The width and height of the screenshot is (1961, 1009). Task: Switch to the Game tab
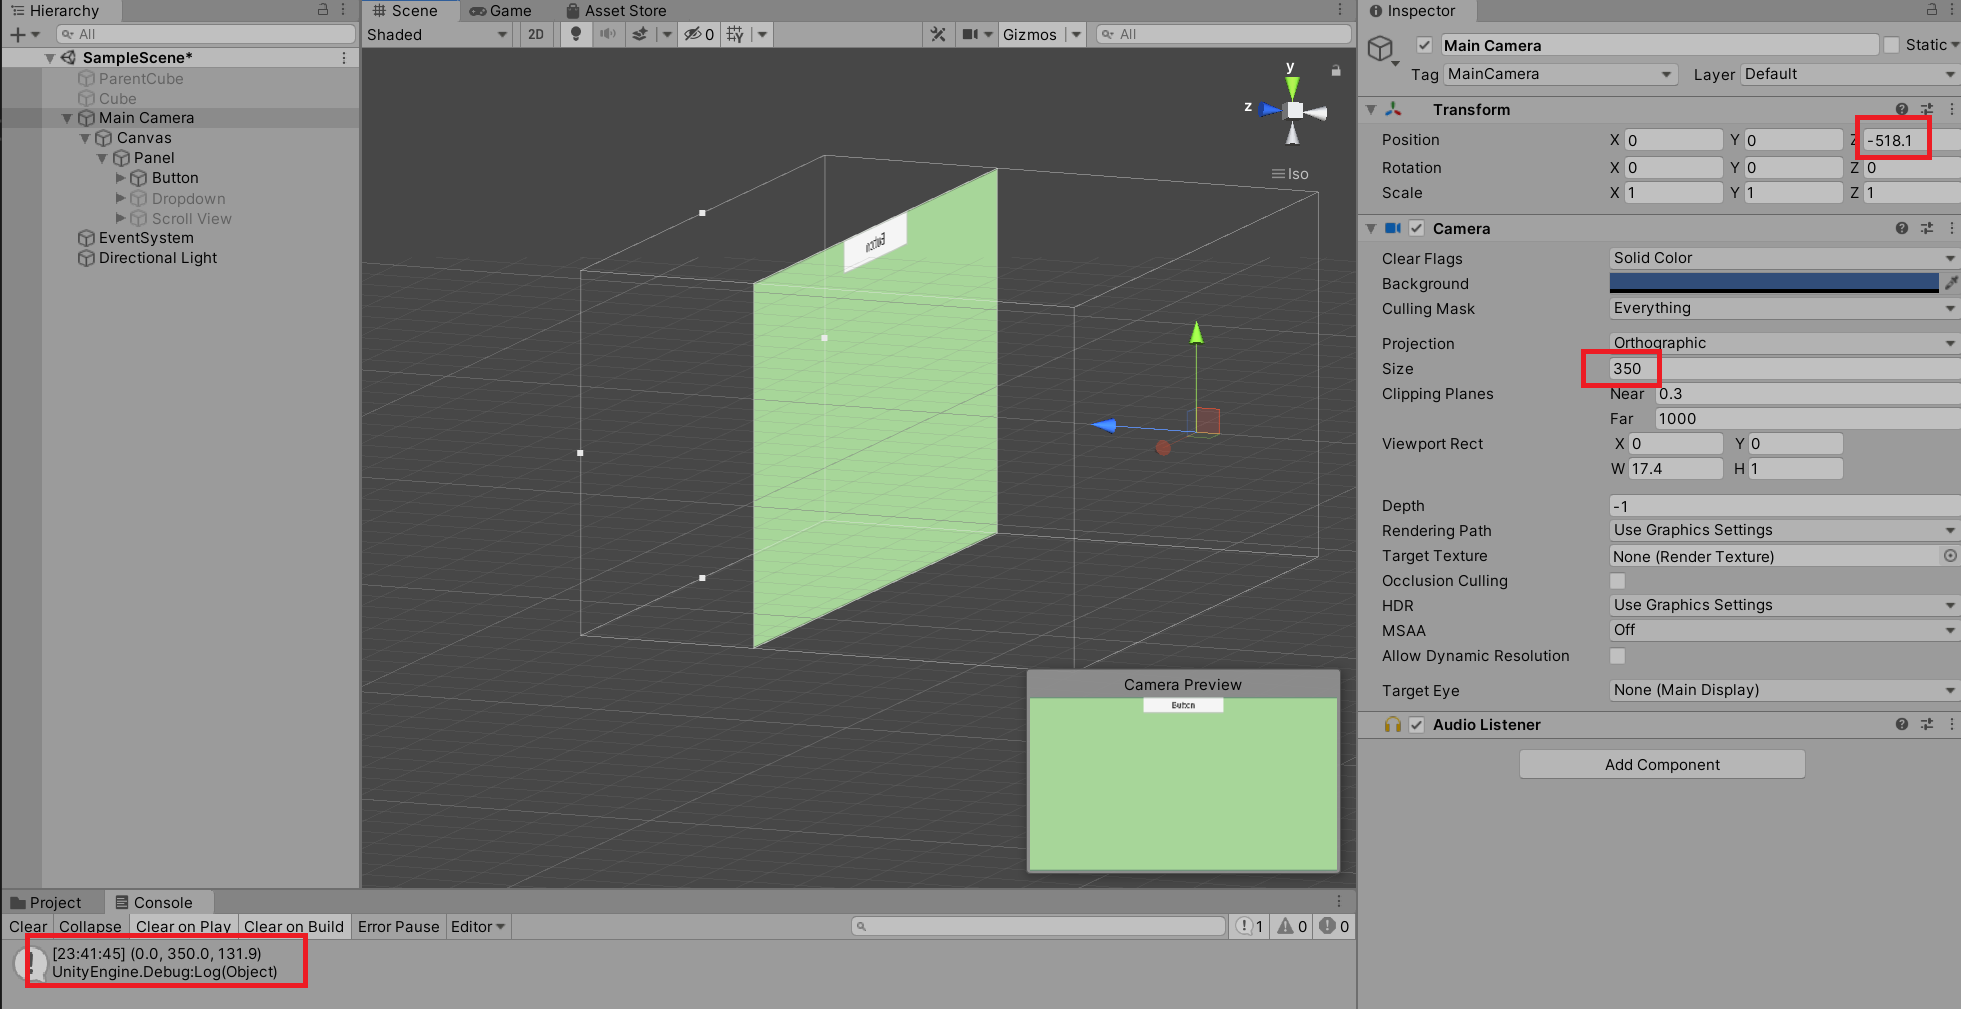[503, 11]
